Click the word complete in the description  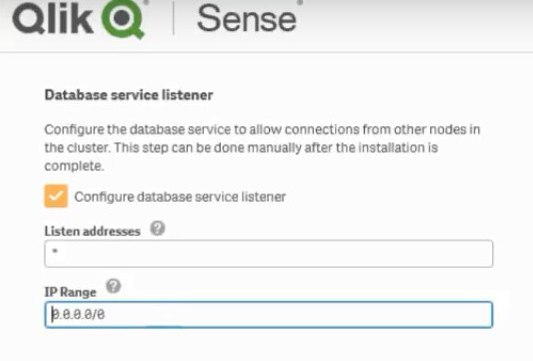(x=74, y=166)
